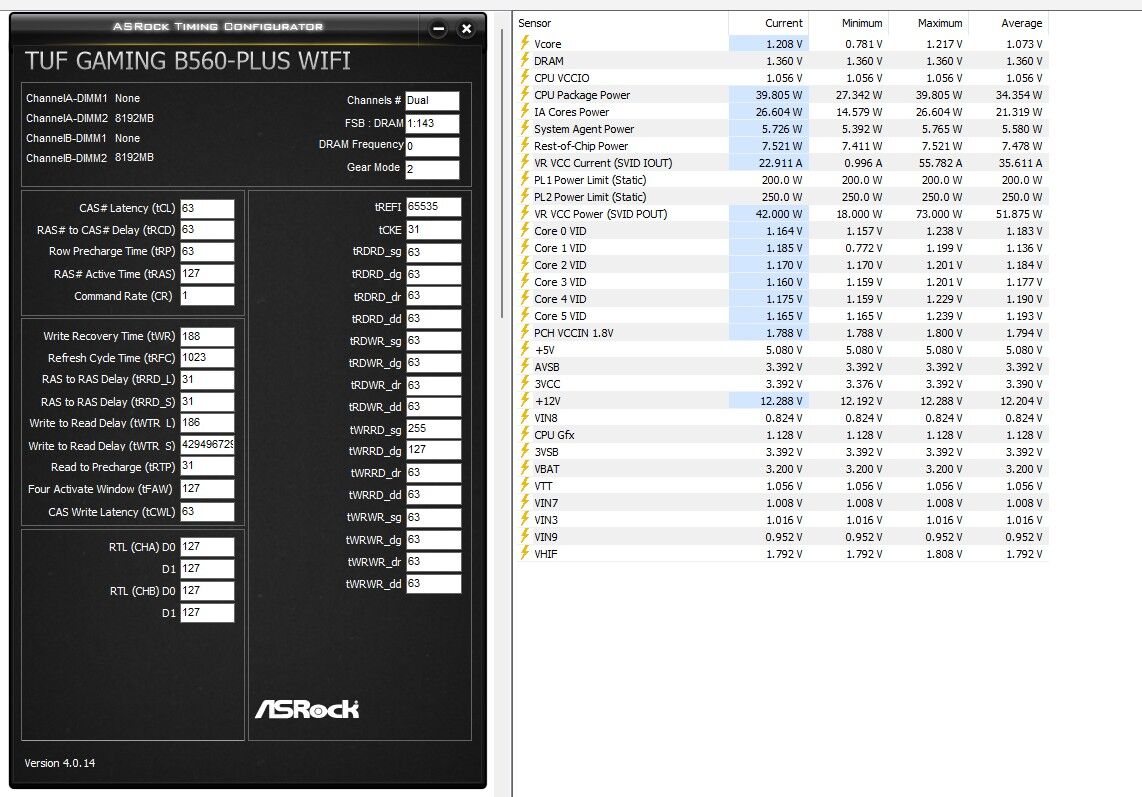This screenshot has width=1142, height=797.
Task: Click the Row Precharge Time (tRP) field
Action: 208,252
